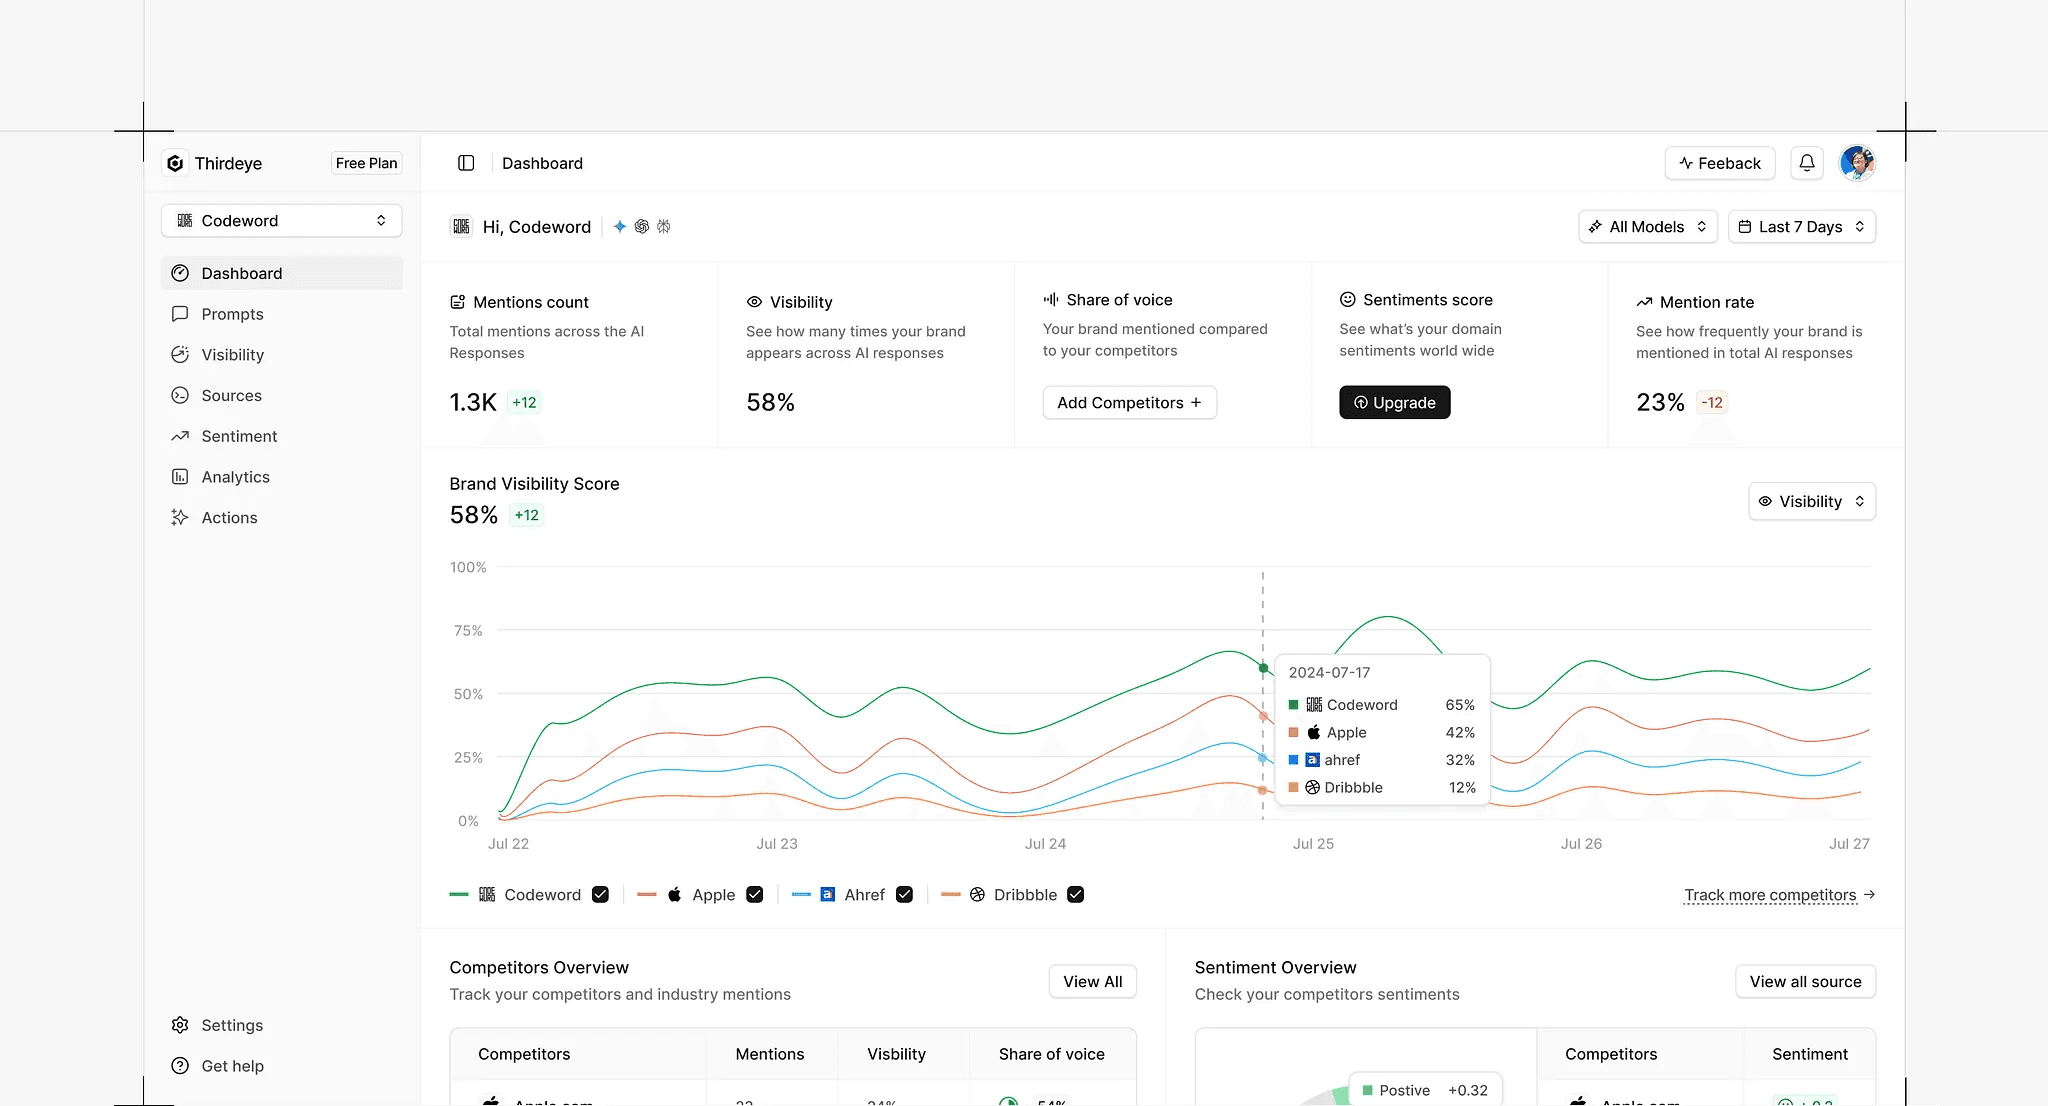Click the Ahref blue legend line swatch

[801, 895]
